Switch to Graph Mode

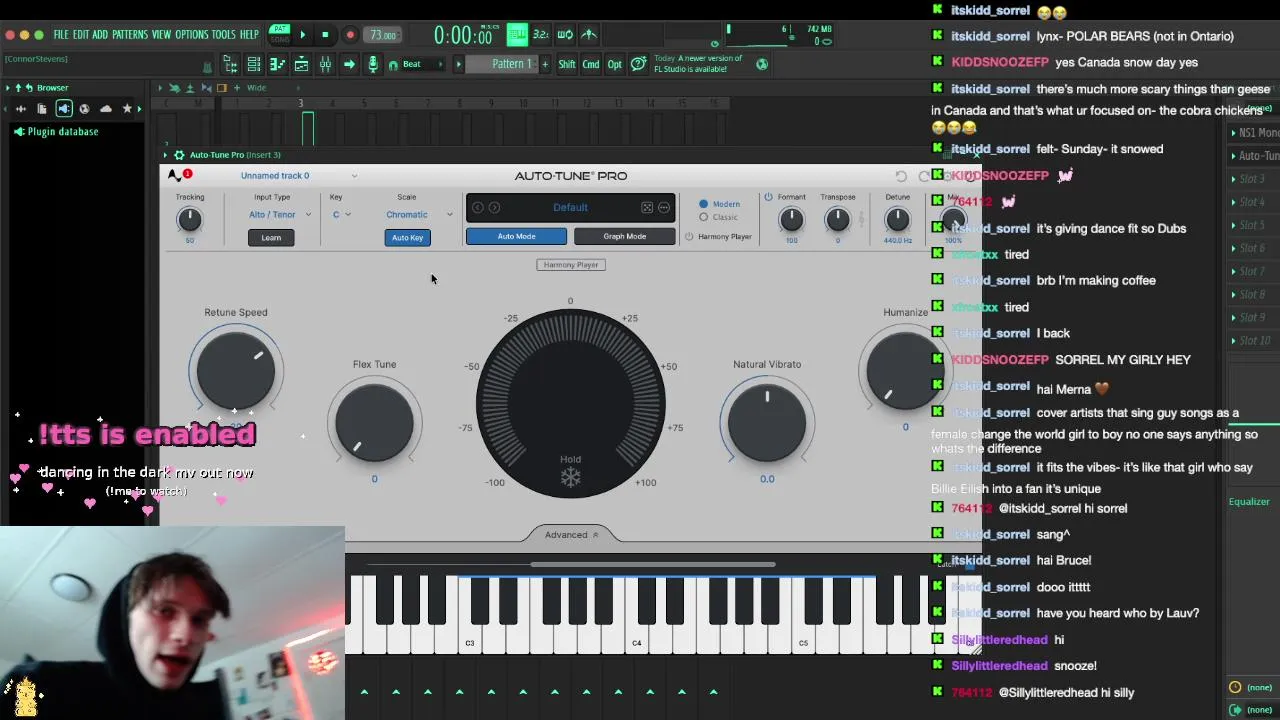pos(624,237)
